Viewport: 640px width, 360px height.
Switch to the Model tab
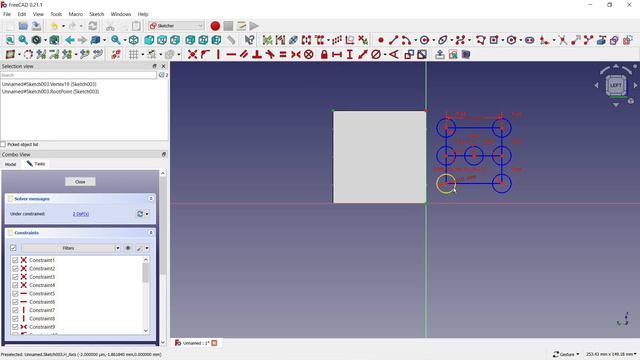pos(11,164)
